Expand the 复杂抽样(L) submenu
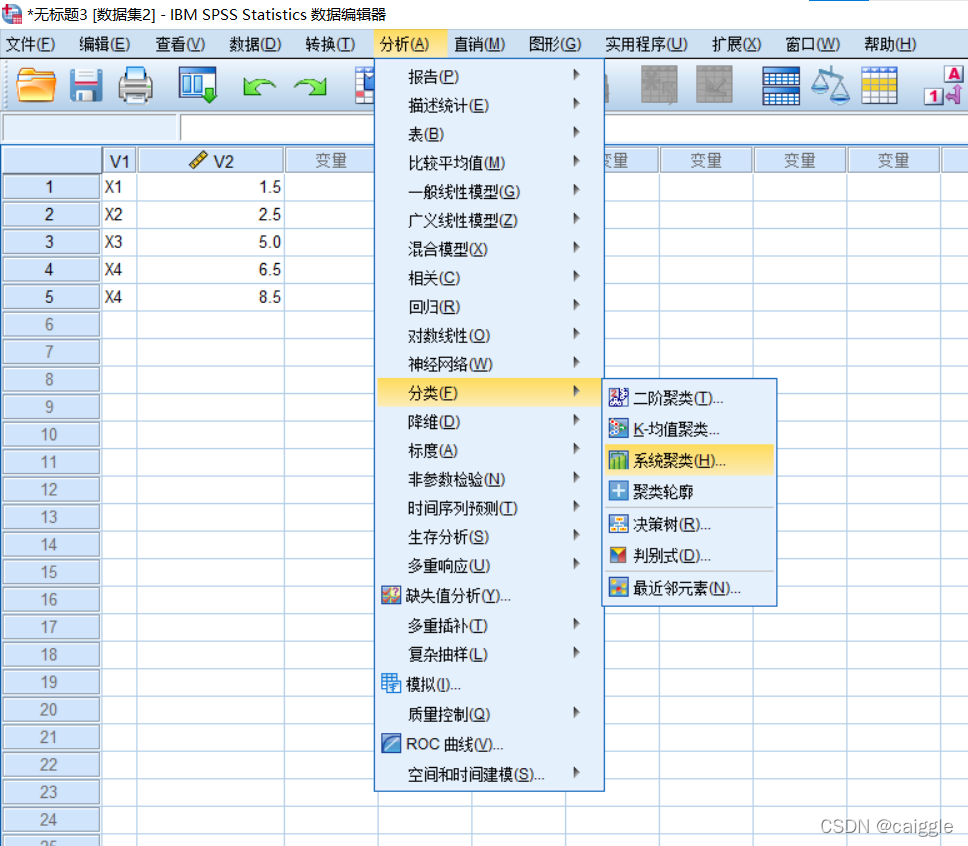Viewport: 968px width, 846px height. pos(489,654)
